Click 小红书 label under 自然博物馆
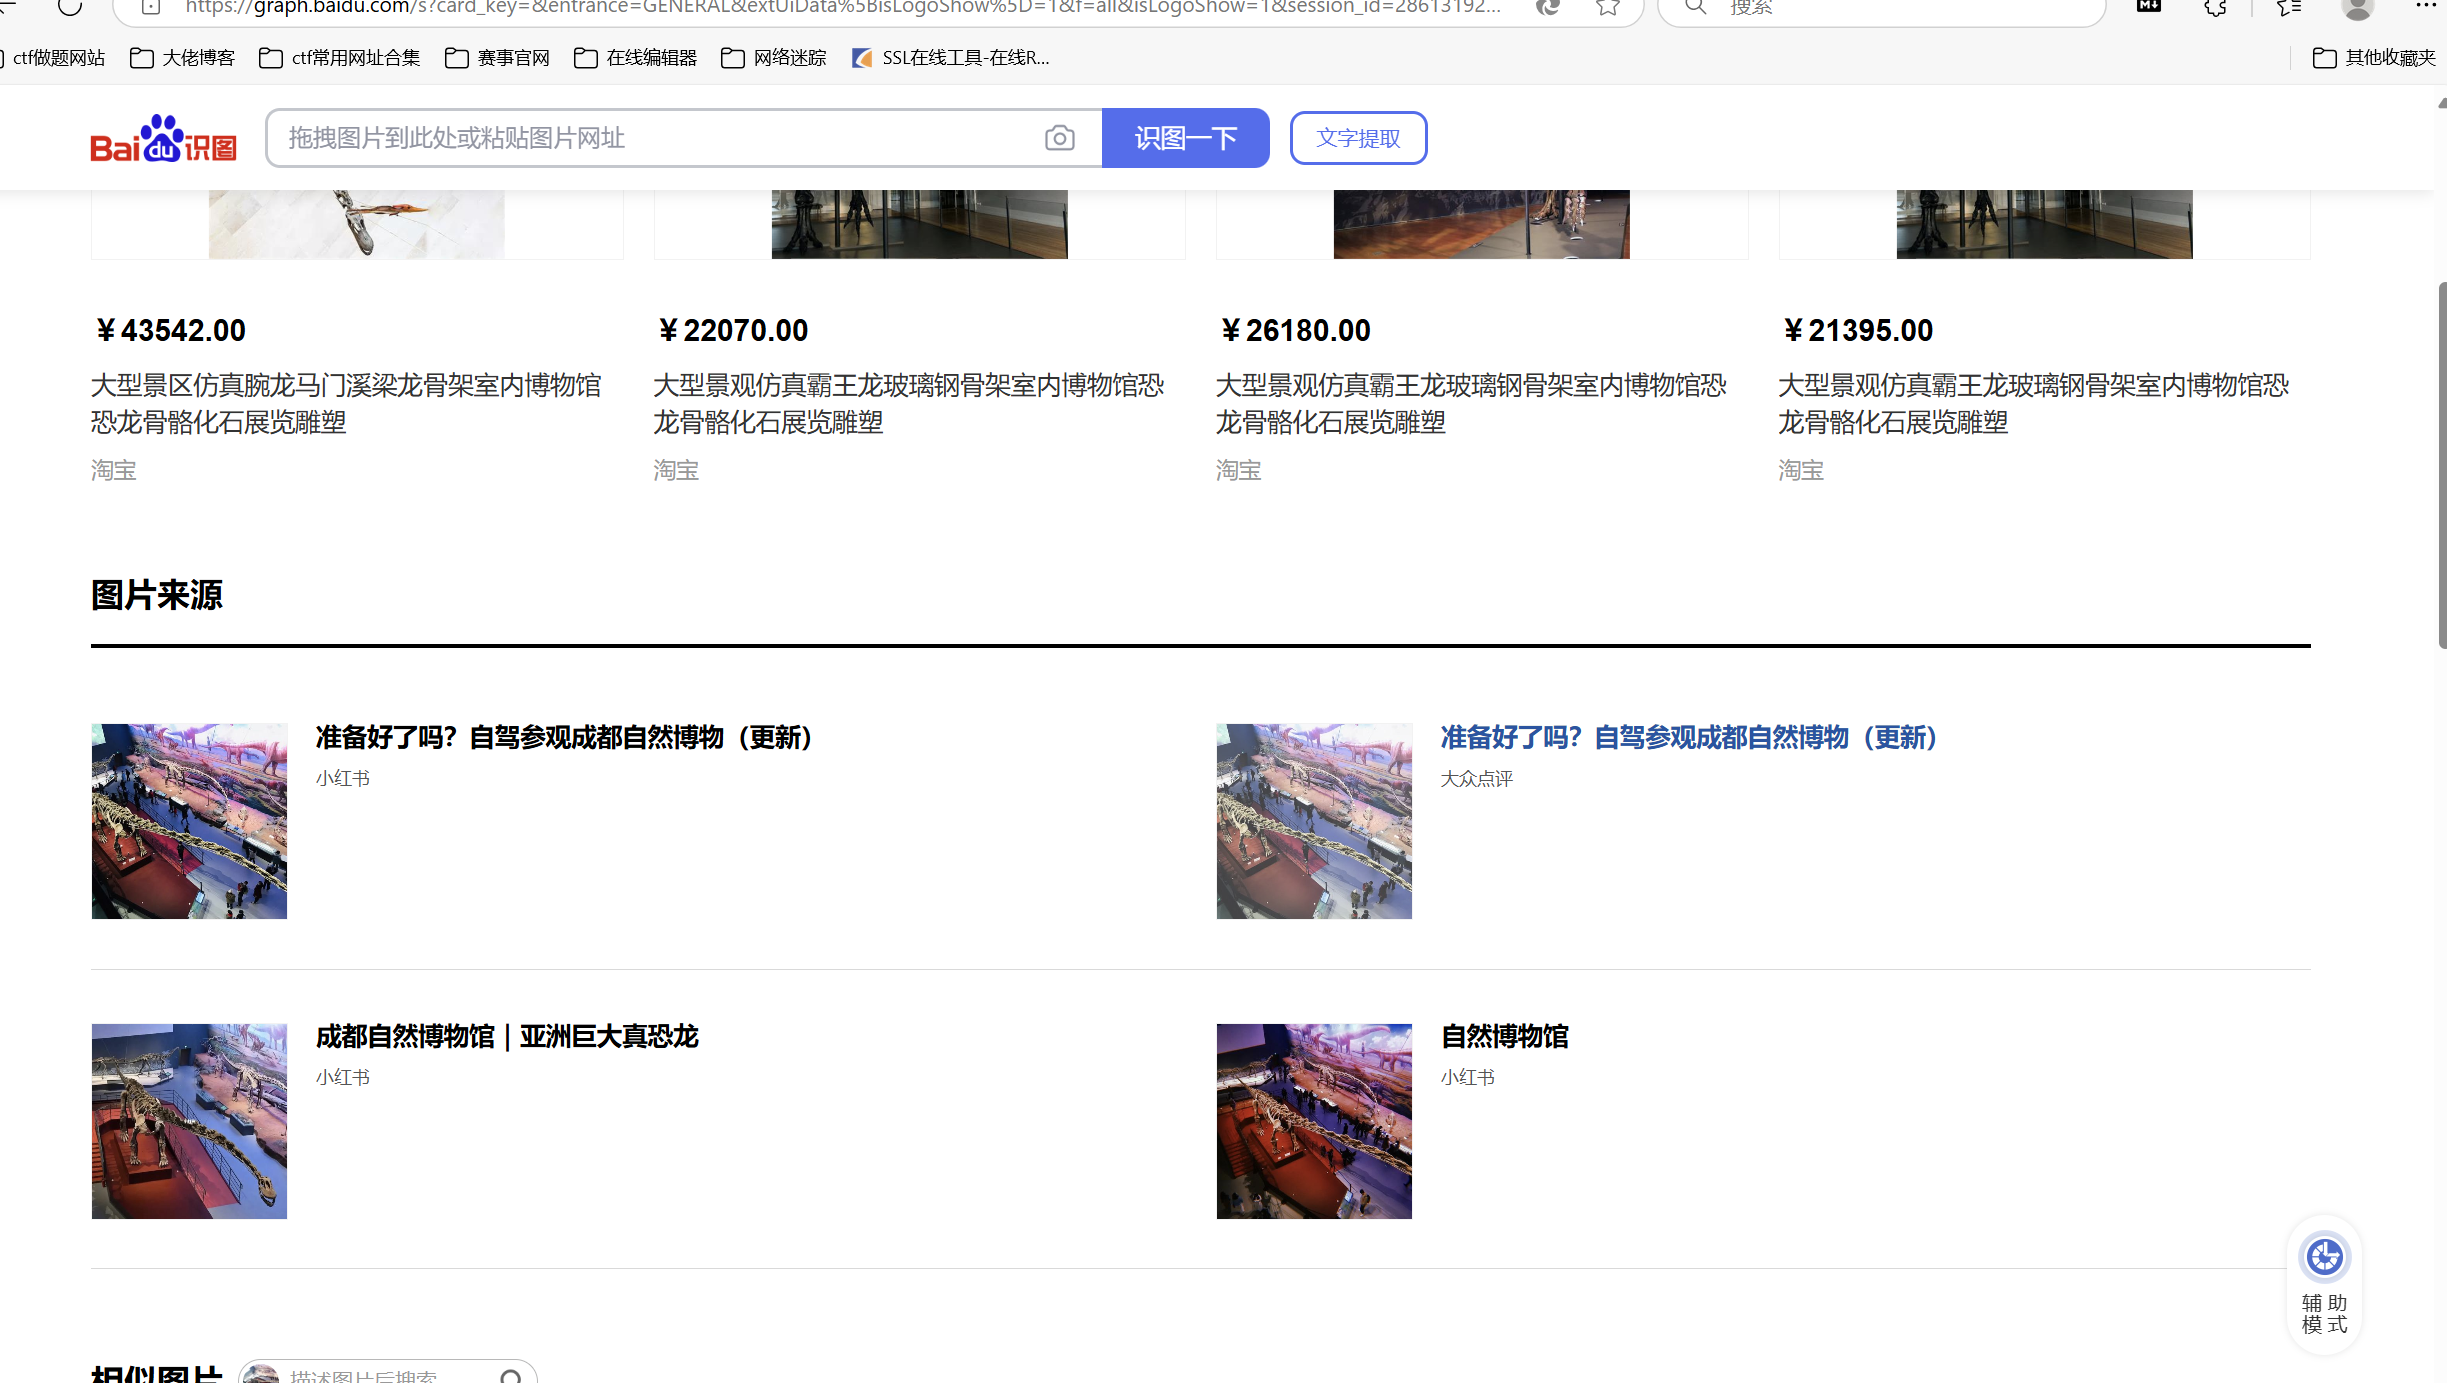This screenshot has width=2447, height=1383. point(1467,1078)
